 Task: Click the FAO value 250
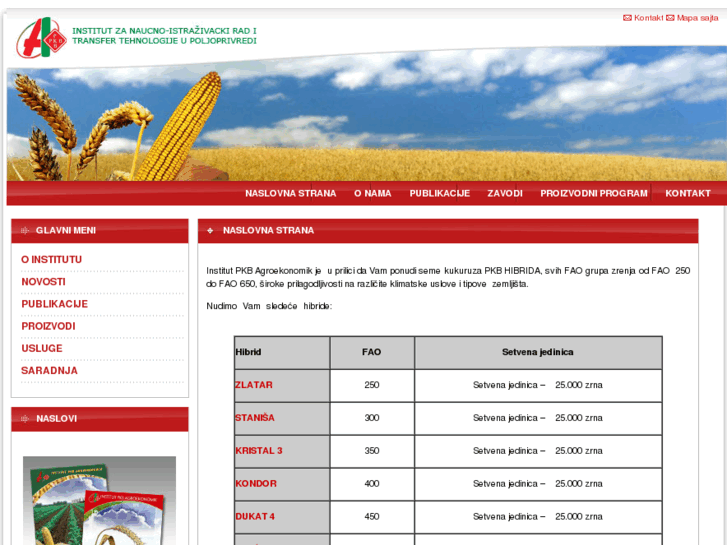click(x=372, y=385)
